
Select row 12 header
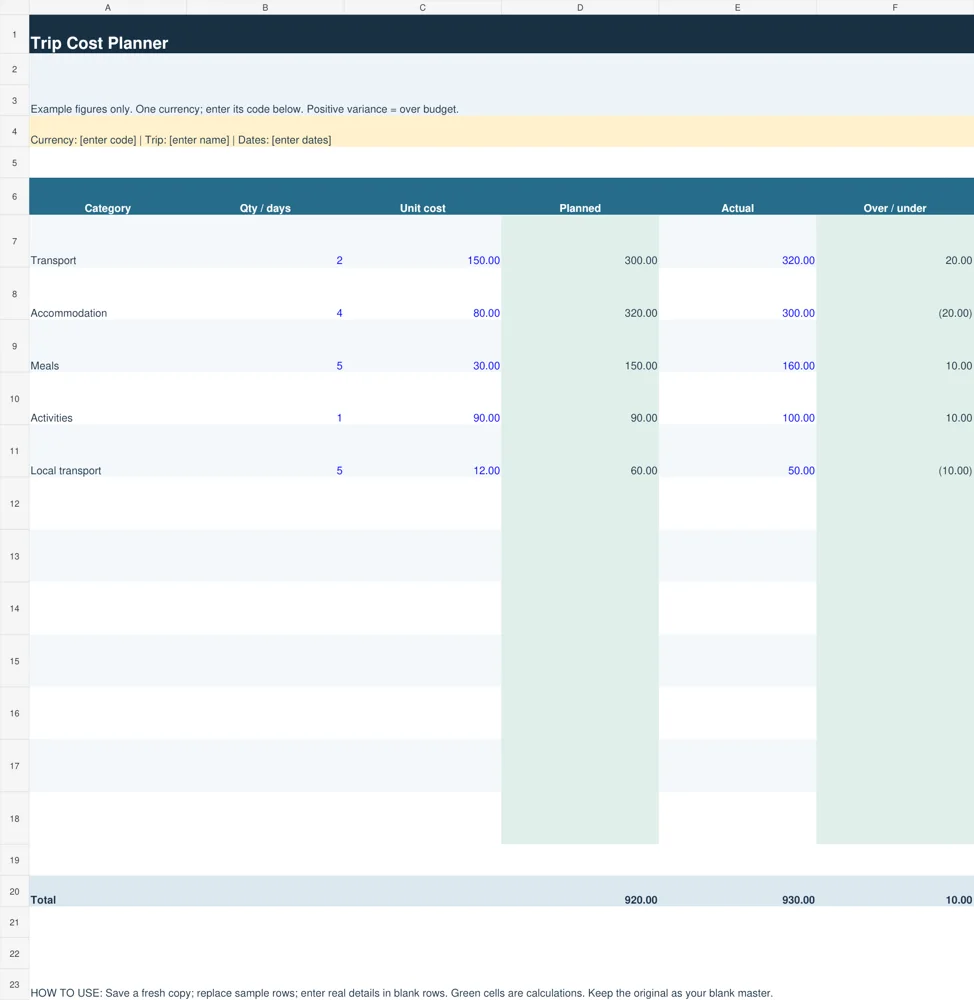(15, 504)
